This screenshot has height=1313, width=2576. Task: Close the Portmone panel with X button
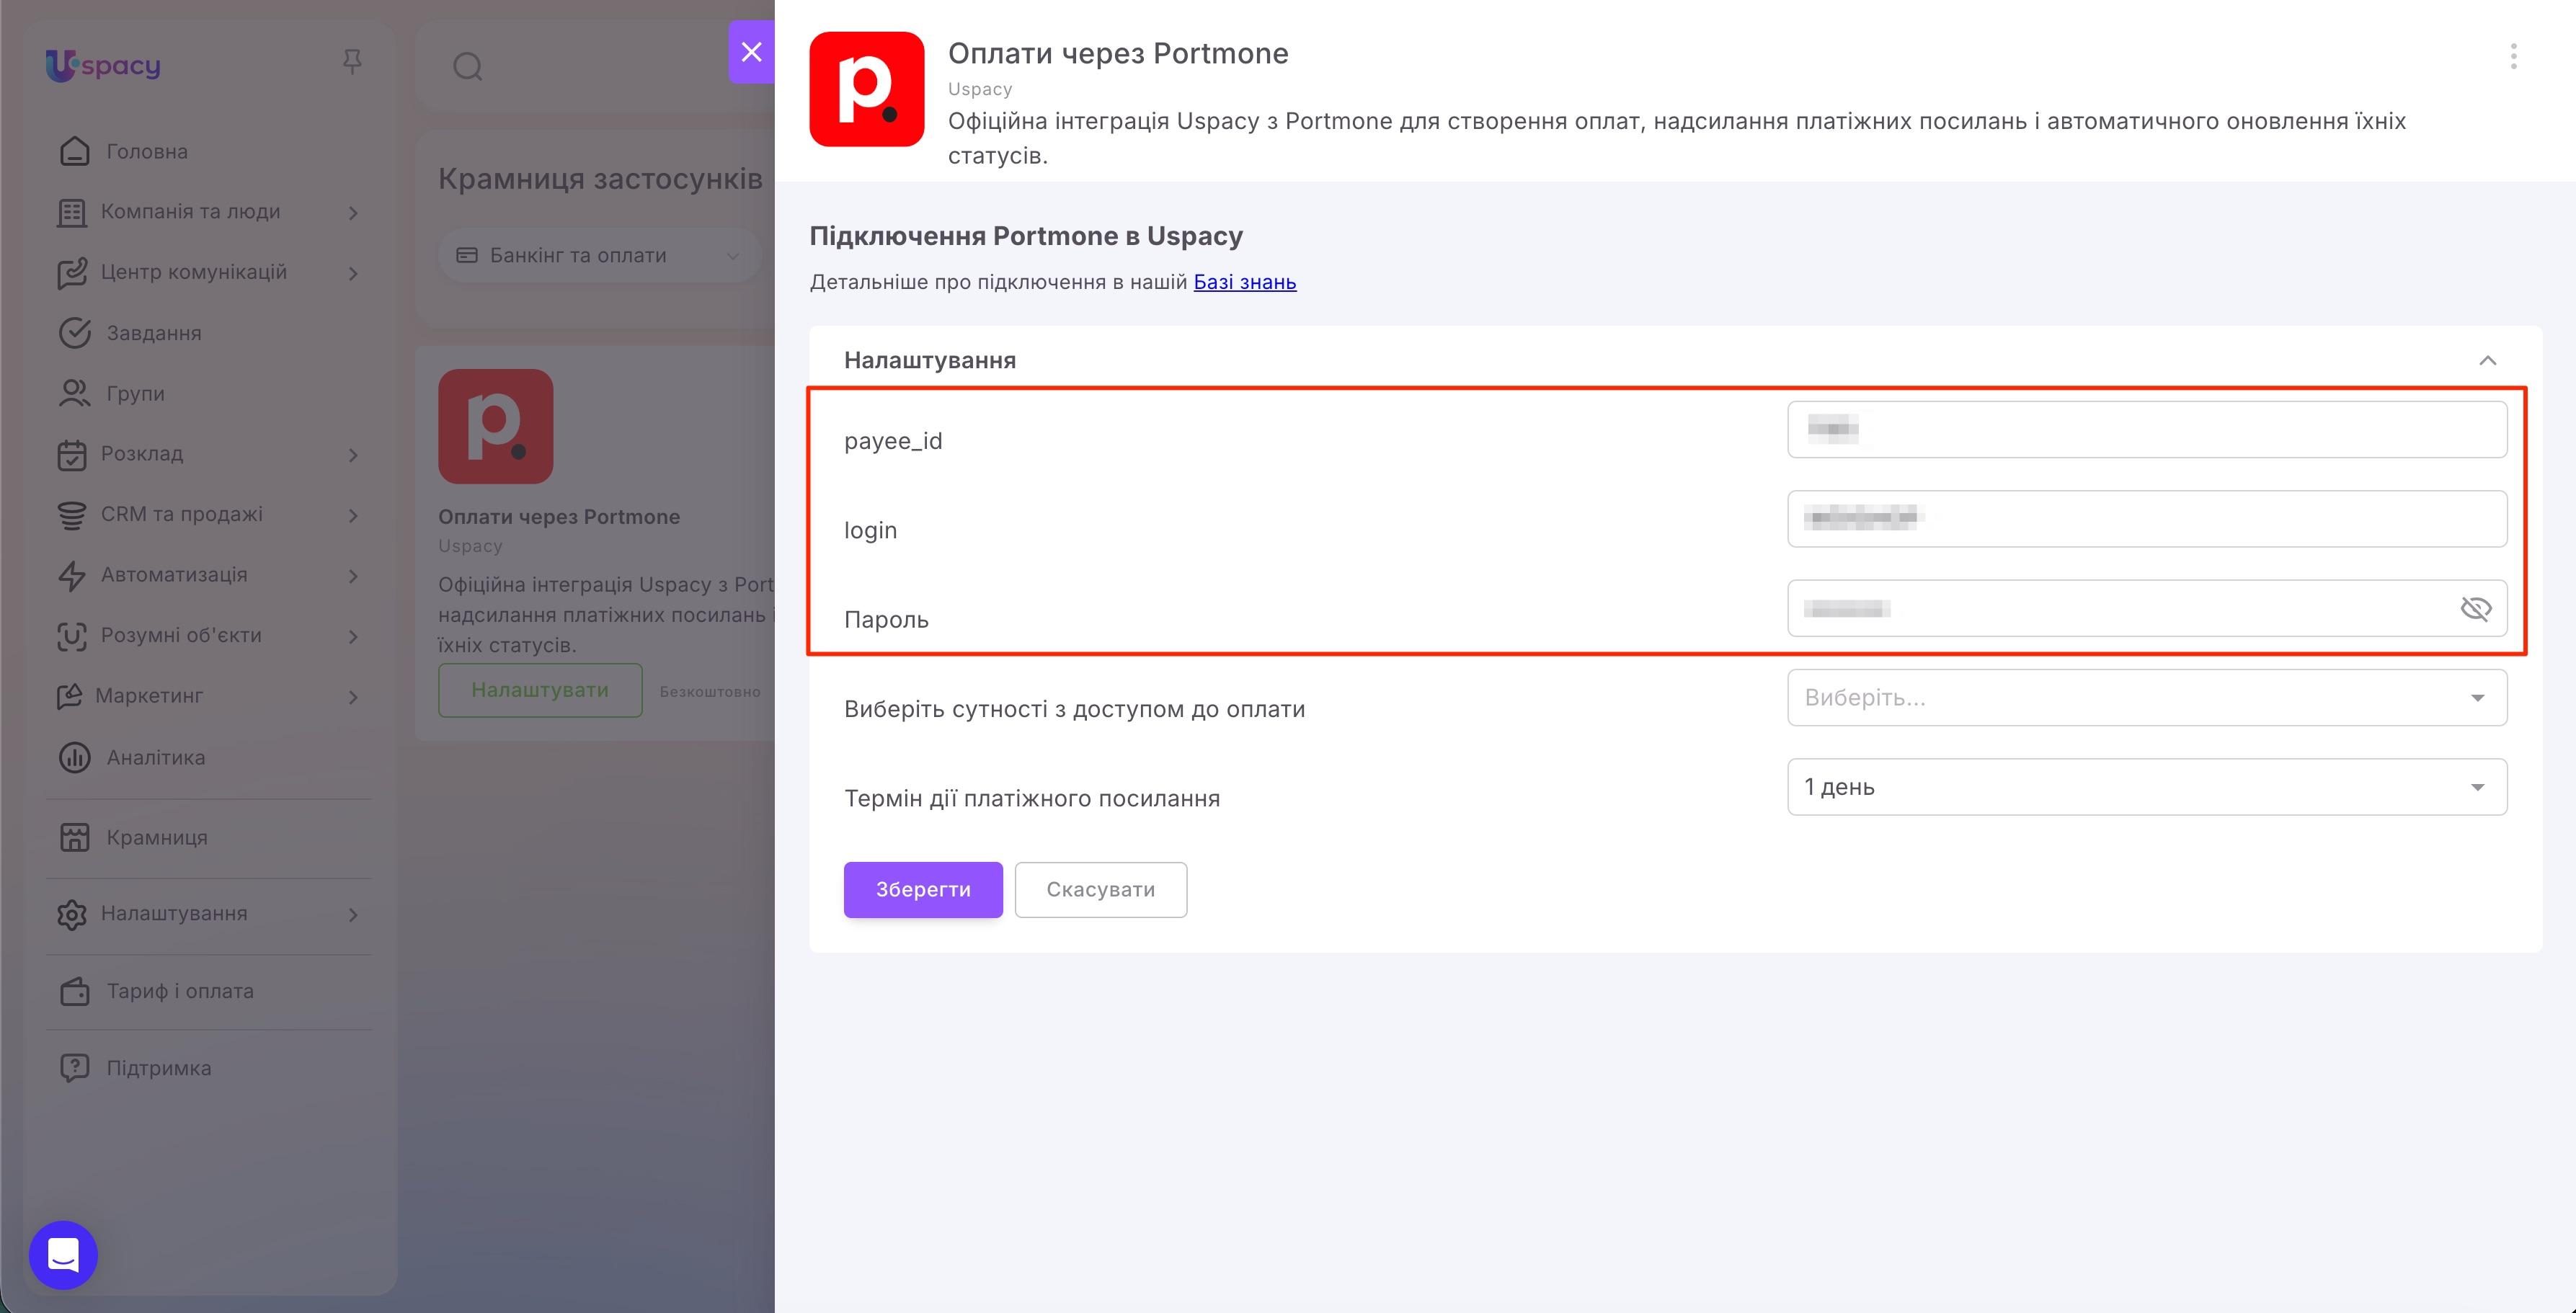pyautogui.click(x=751, y=51)
